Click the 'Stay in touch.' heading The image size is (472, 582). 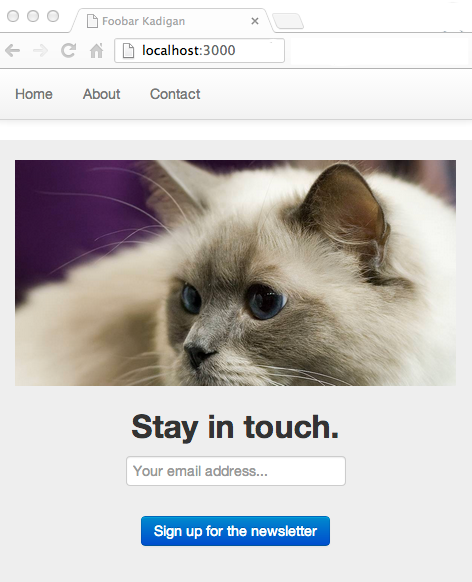tap(235, 427)
